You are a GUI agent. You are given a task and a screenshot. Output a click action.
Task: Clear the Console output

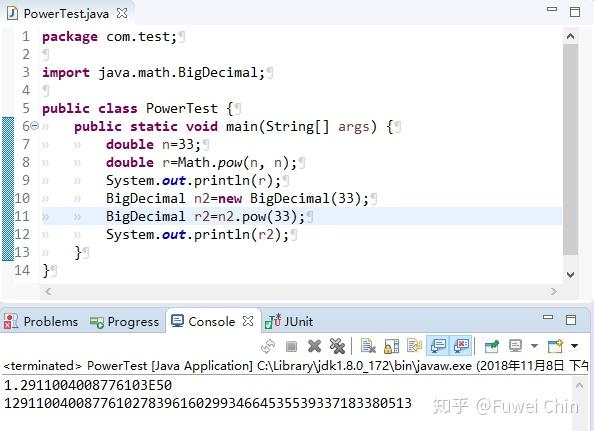[x=368, y=346]
